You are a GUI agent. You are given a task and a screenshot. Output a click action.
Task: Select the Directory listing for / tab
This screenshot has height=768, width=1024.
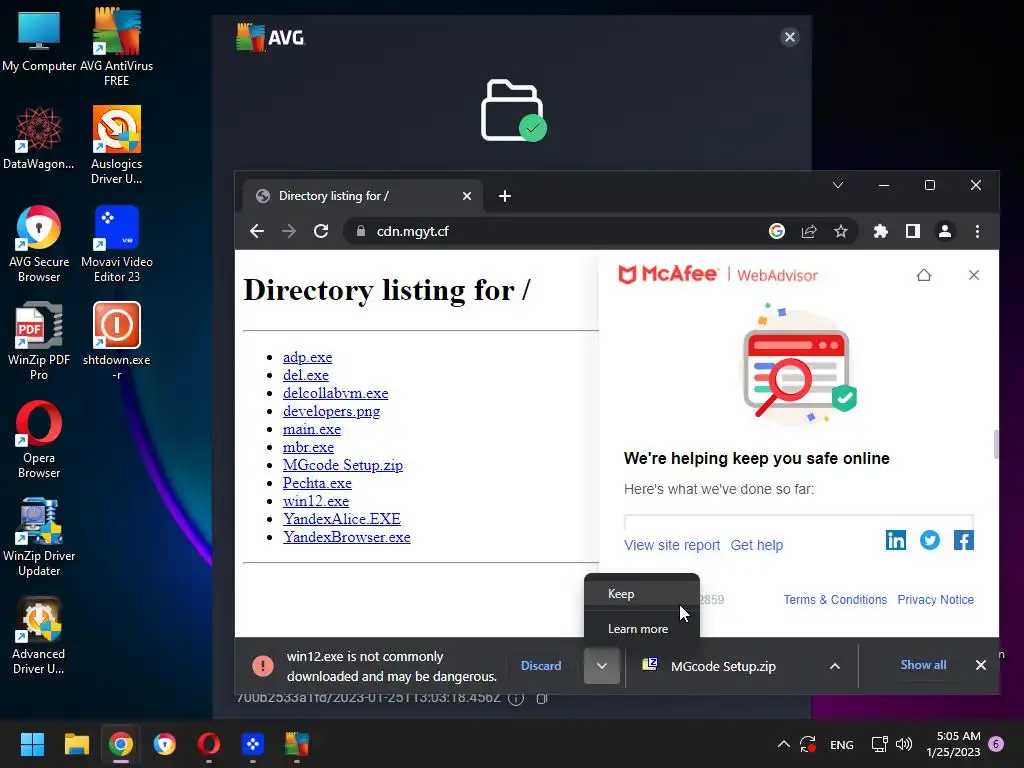point(362,196)
